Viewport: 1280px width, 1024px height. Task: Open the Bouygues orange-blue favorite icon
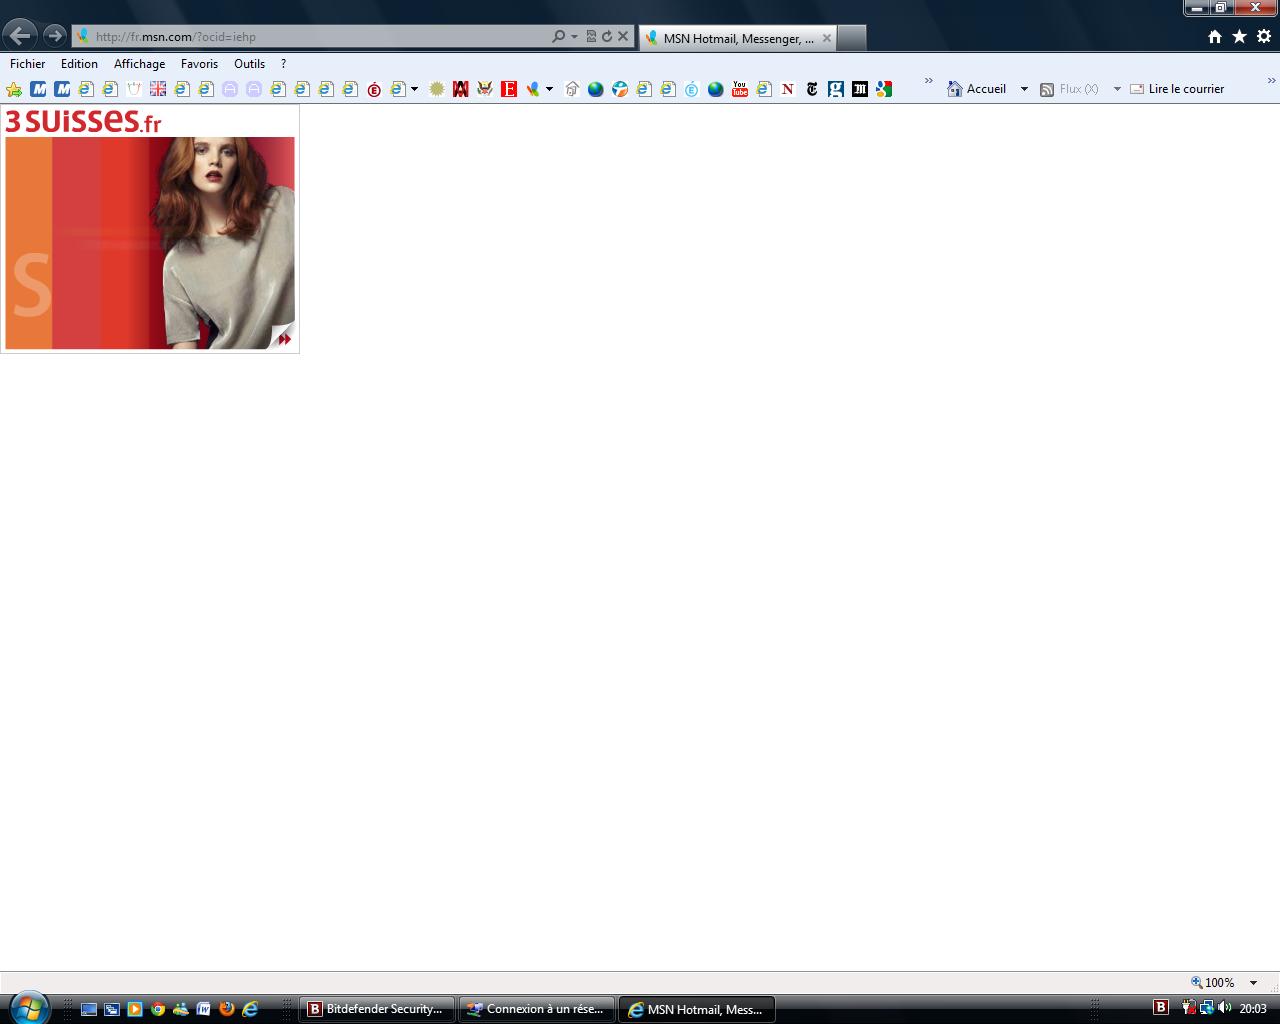pos(620,89)
